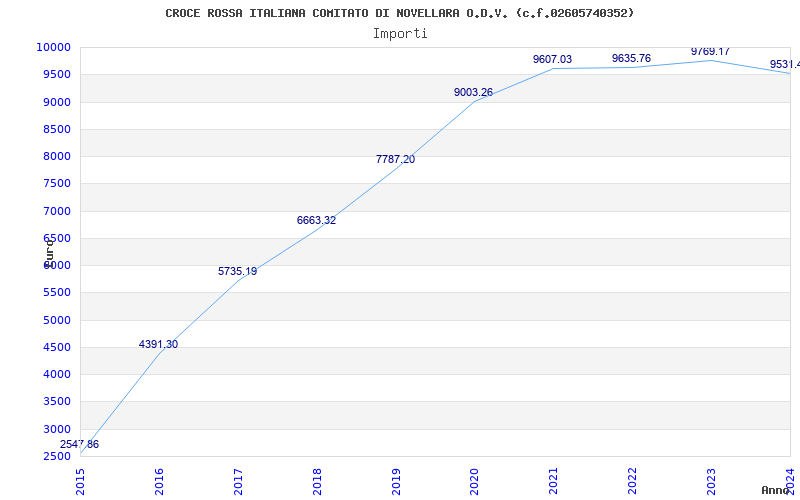
Task: Click the 2015 x-axis year label
Action: point(80,482)
